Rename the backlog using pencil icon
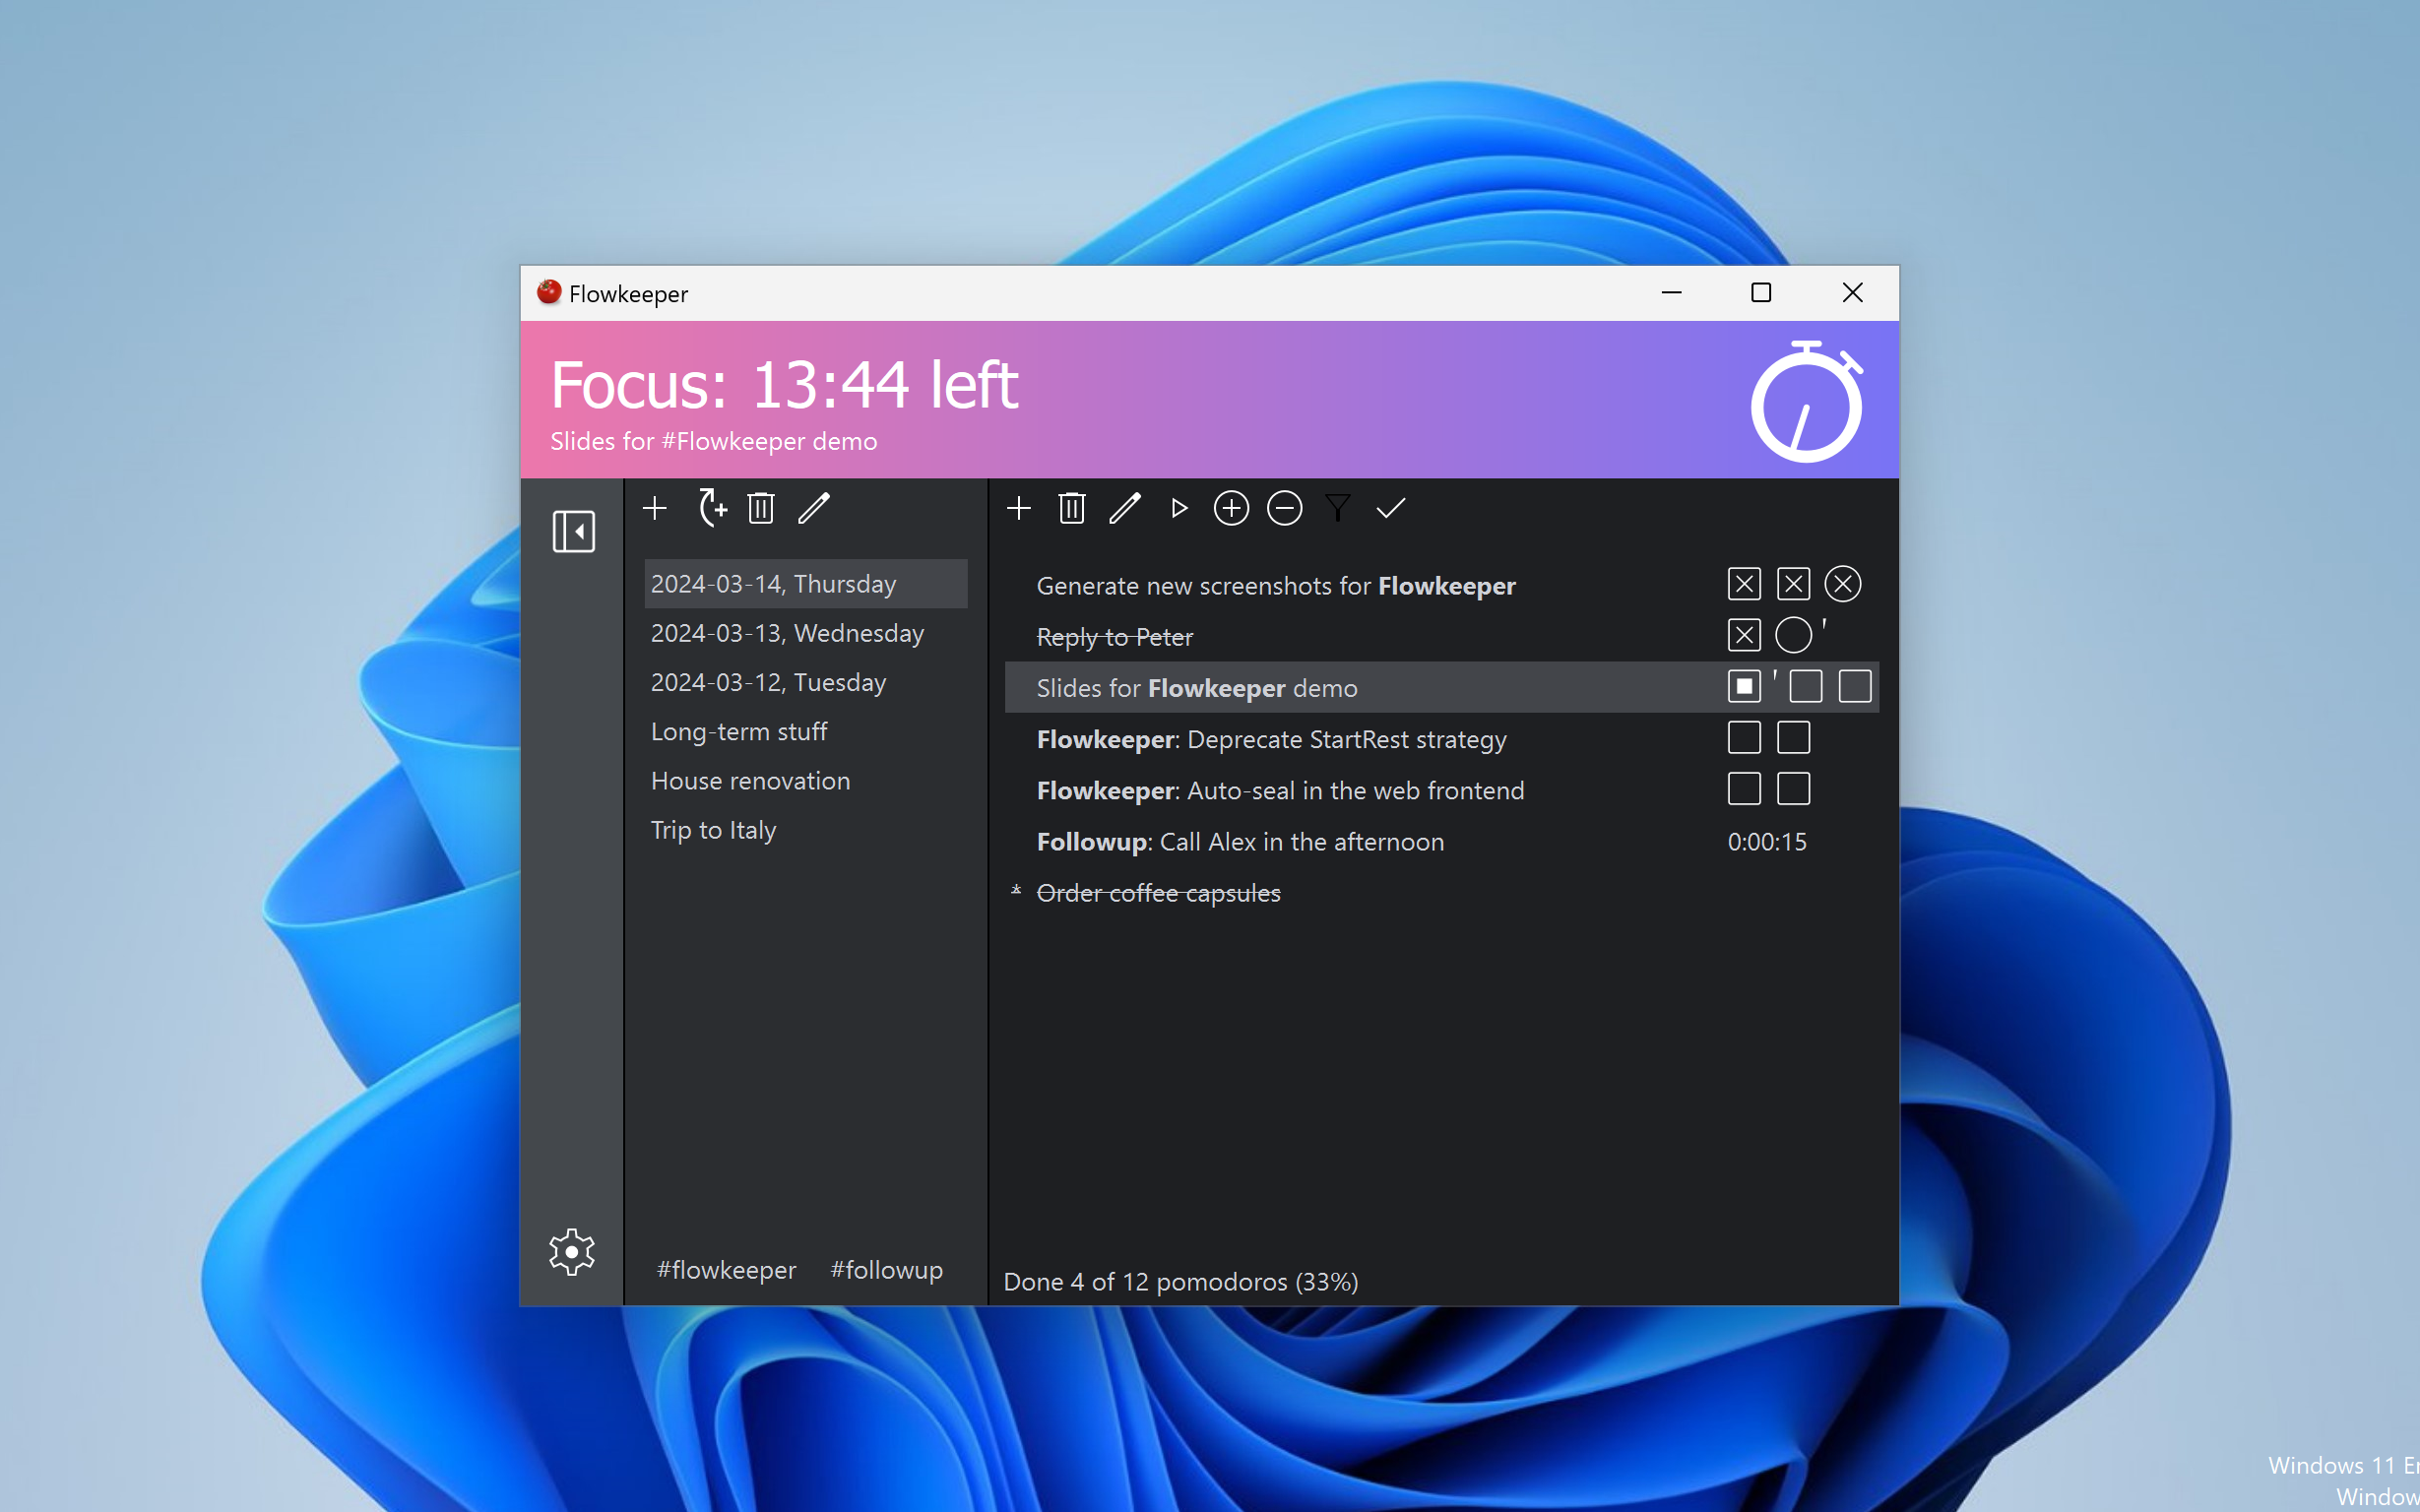Image resolution: width=2420 pixels, height=1512 pixels. (x=814, y=508)
